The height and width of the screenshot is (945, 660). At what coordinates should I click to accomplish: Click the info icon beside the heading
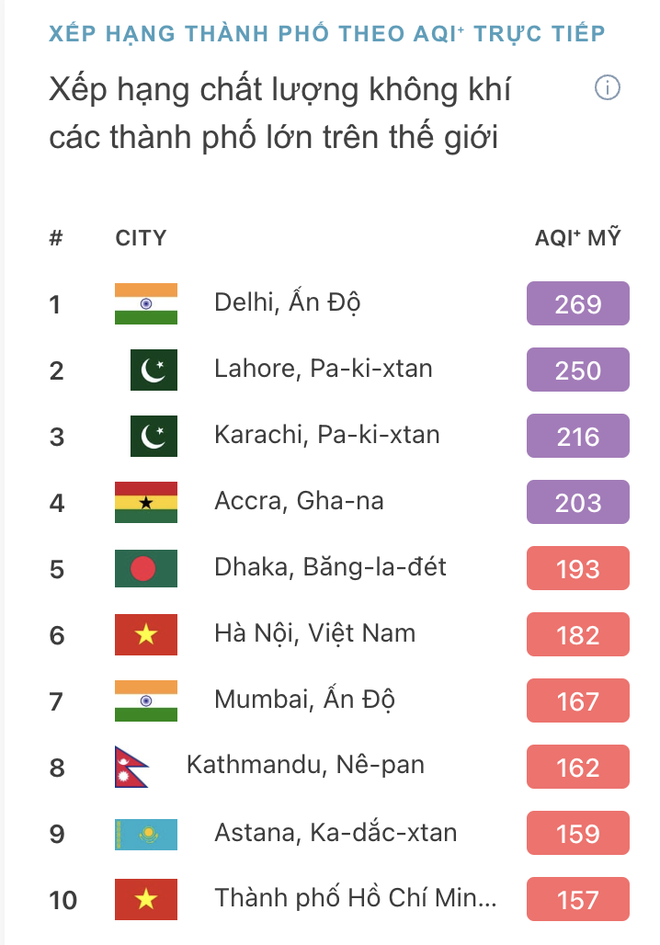click(x=607, y=88)
